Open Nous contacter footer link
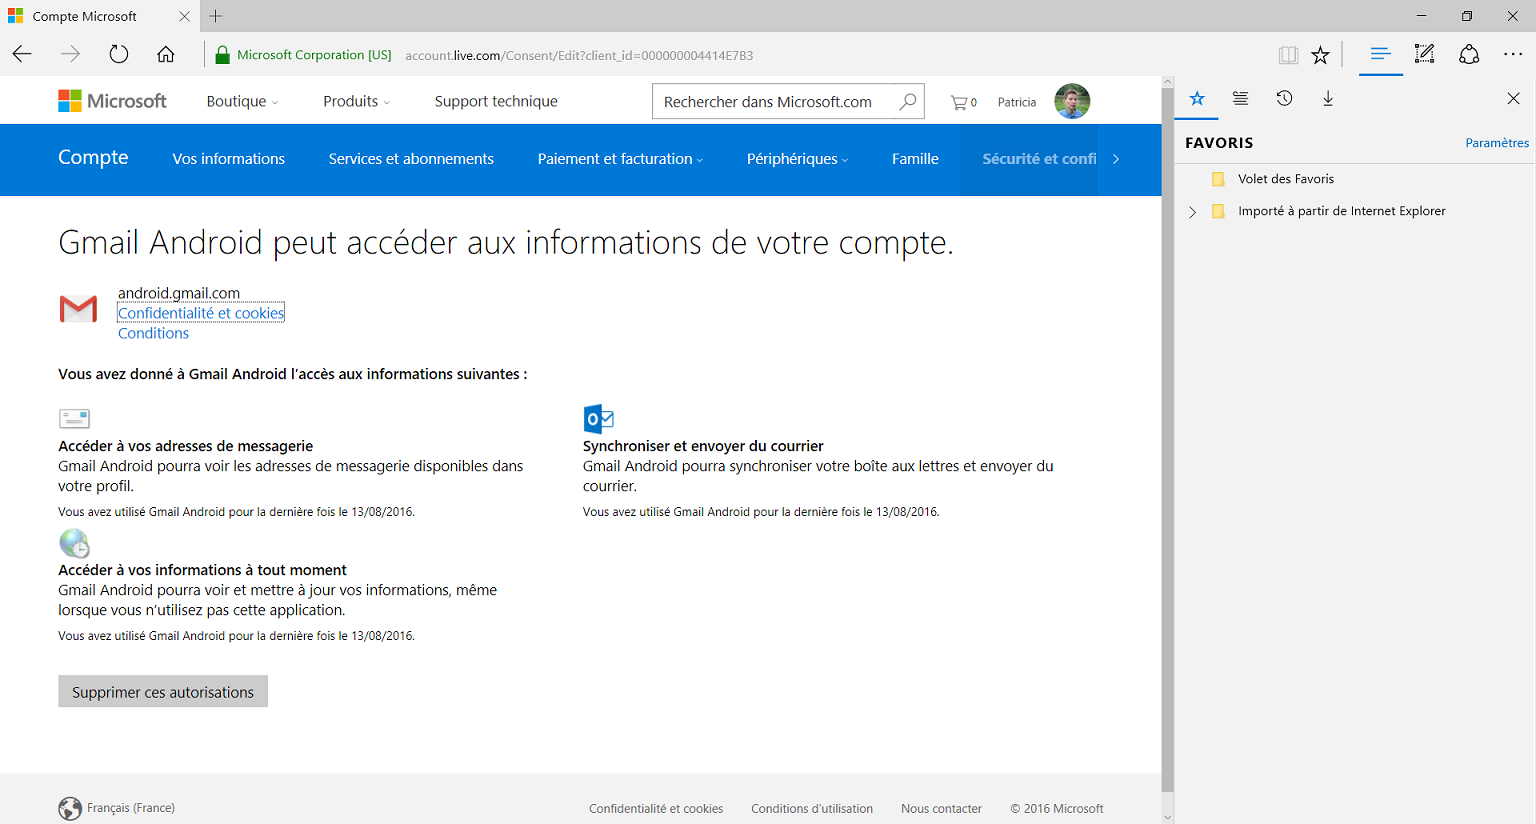1536x824 pixels. [x=941, y=809]
